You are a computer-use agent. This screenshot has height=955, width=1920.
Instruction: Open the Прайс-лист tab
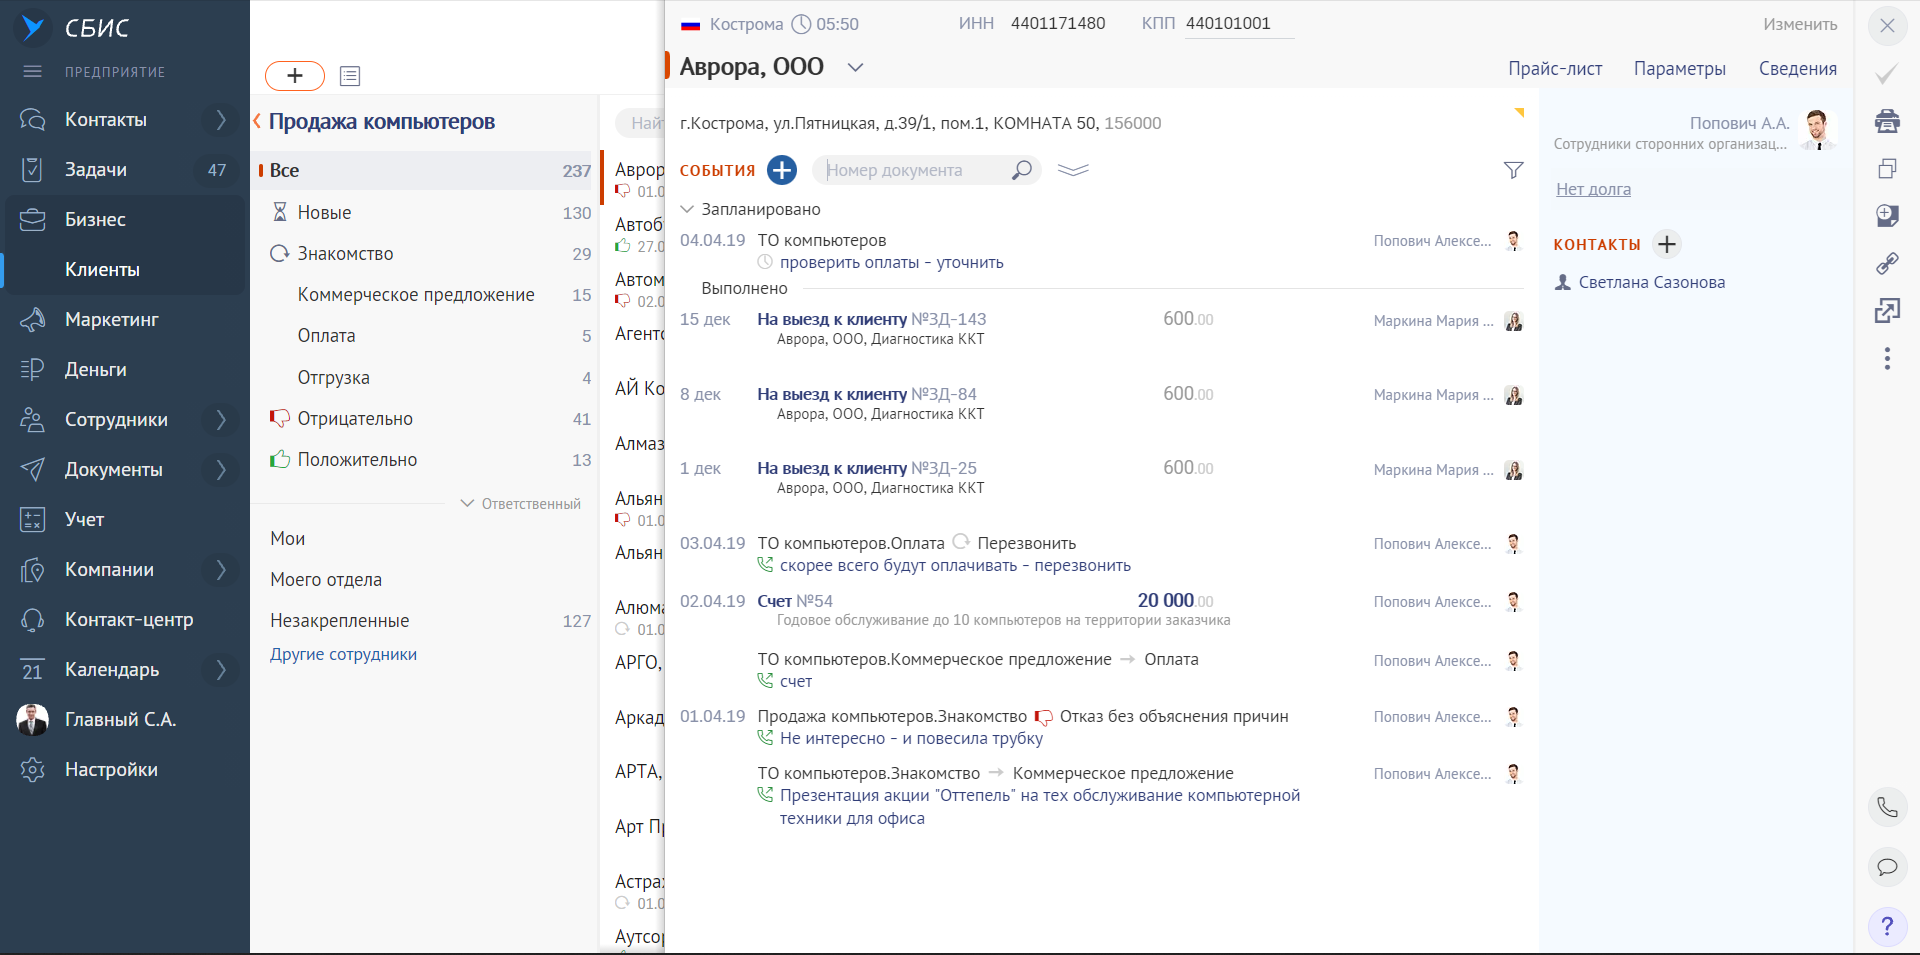pos(1555,69)
